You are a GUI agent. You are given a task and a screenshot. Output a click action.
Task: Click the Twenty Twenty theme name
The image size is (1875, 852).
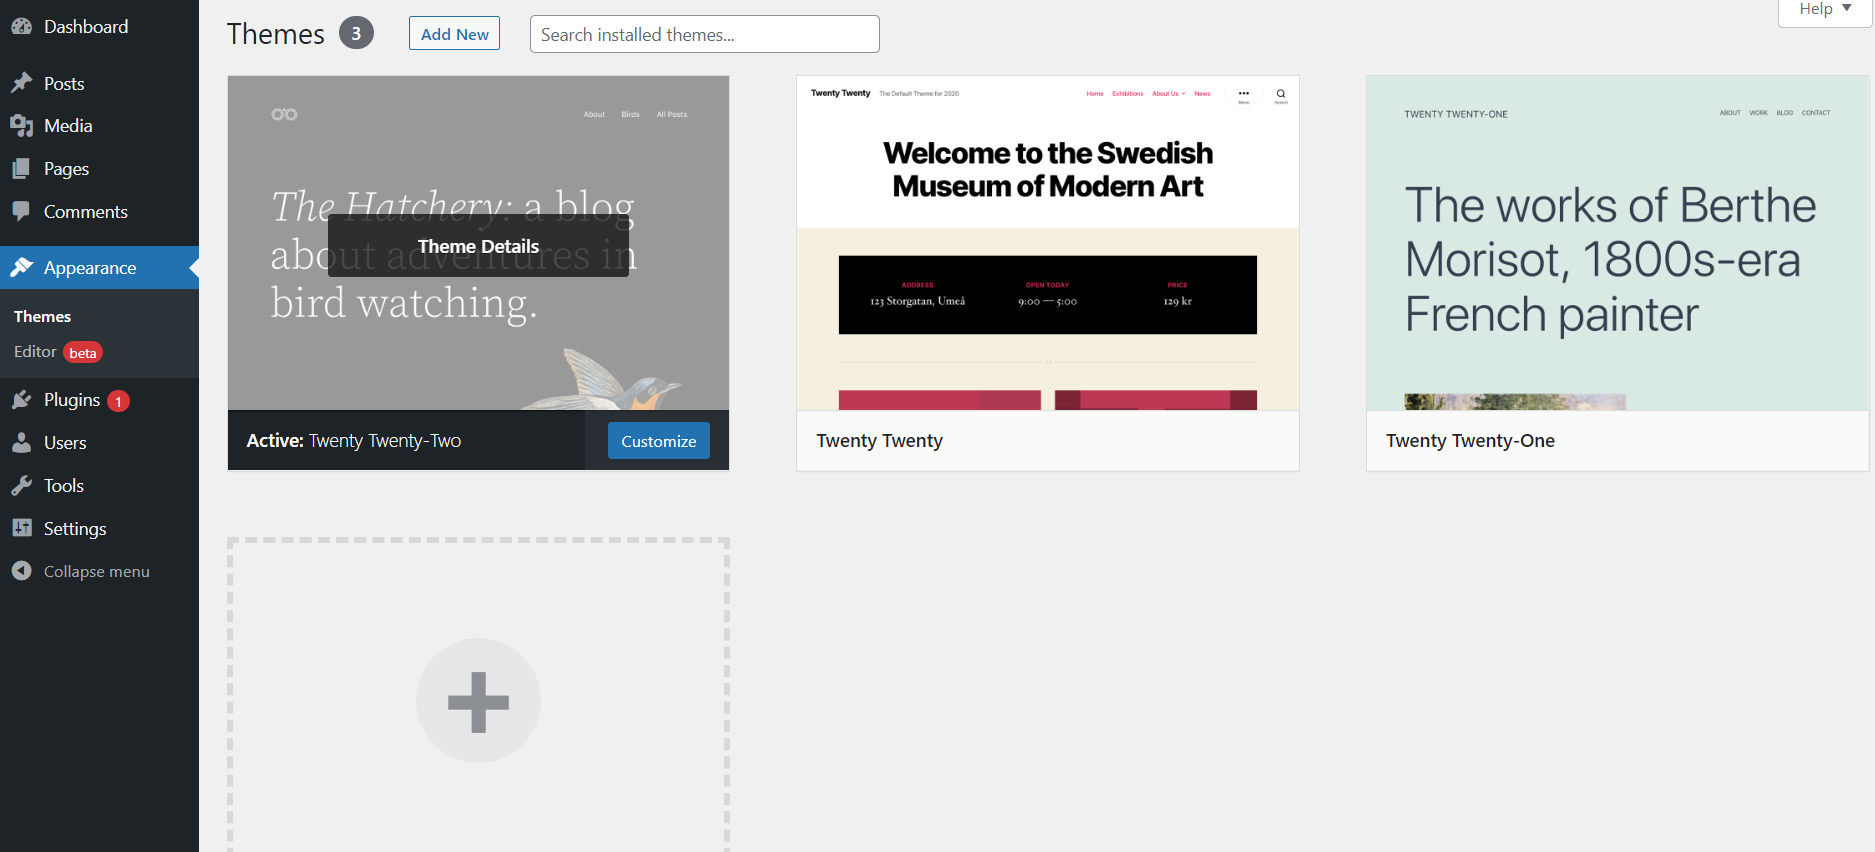880,441
